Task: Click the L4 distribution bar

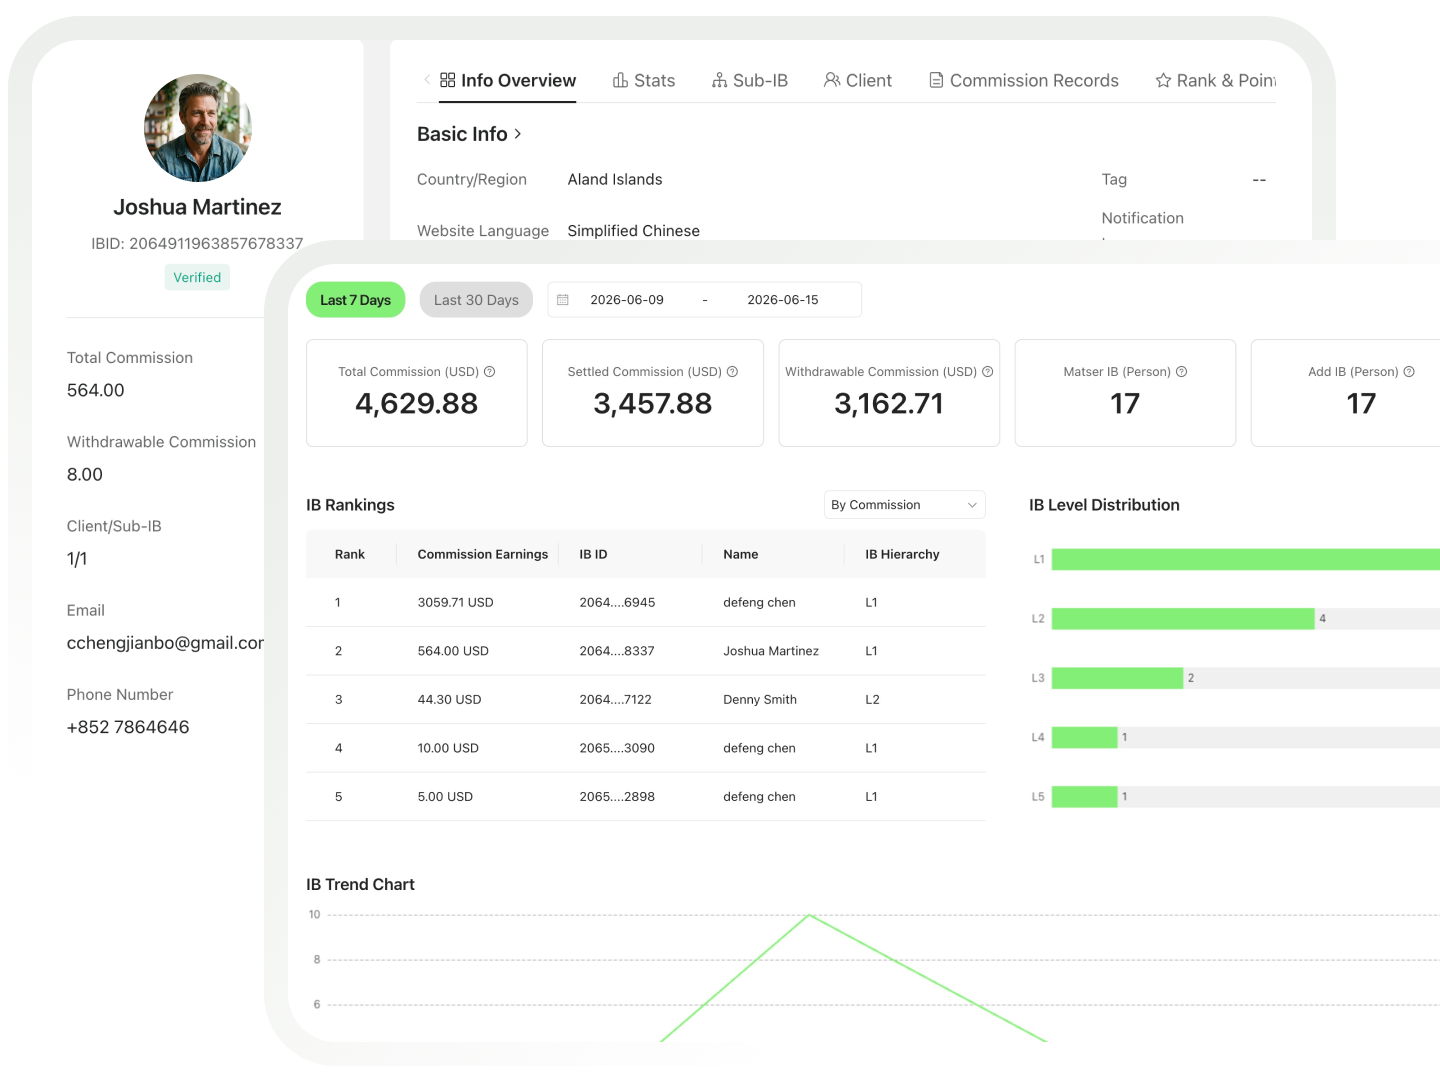Action: point(1085,737)
